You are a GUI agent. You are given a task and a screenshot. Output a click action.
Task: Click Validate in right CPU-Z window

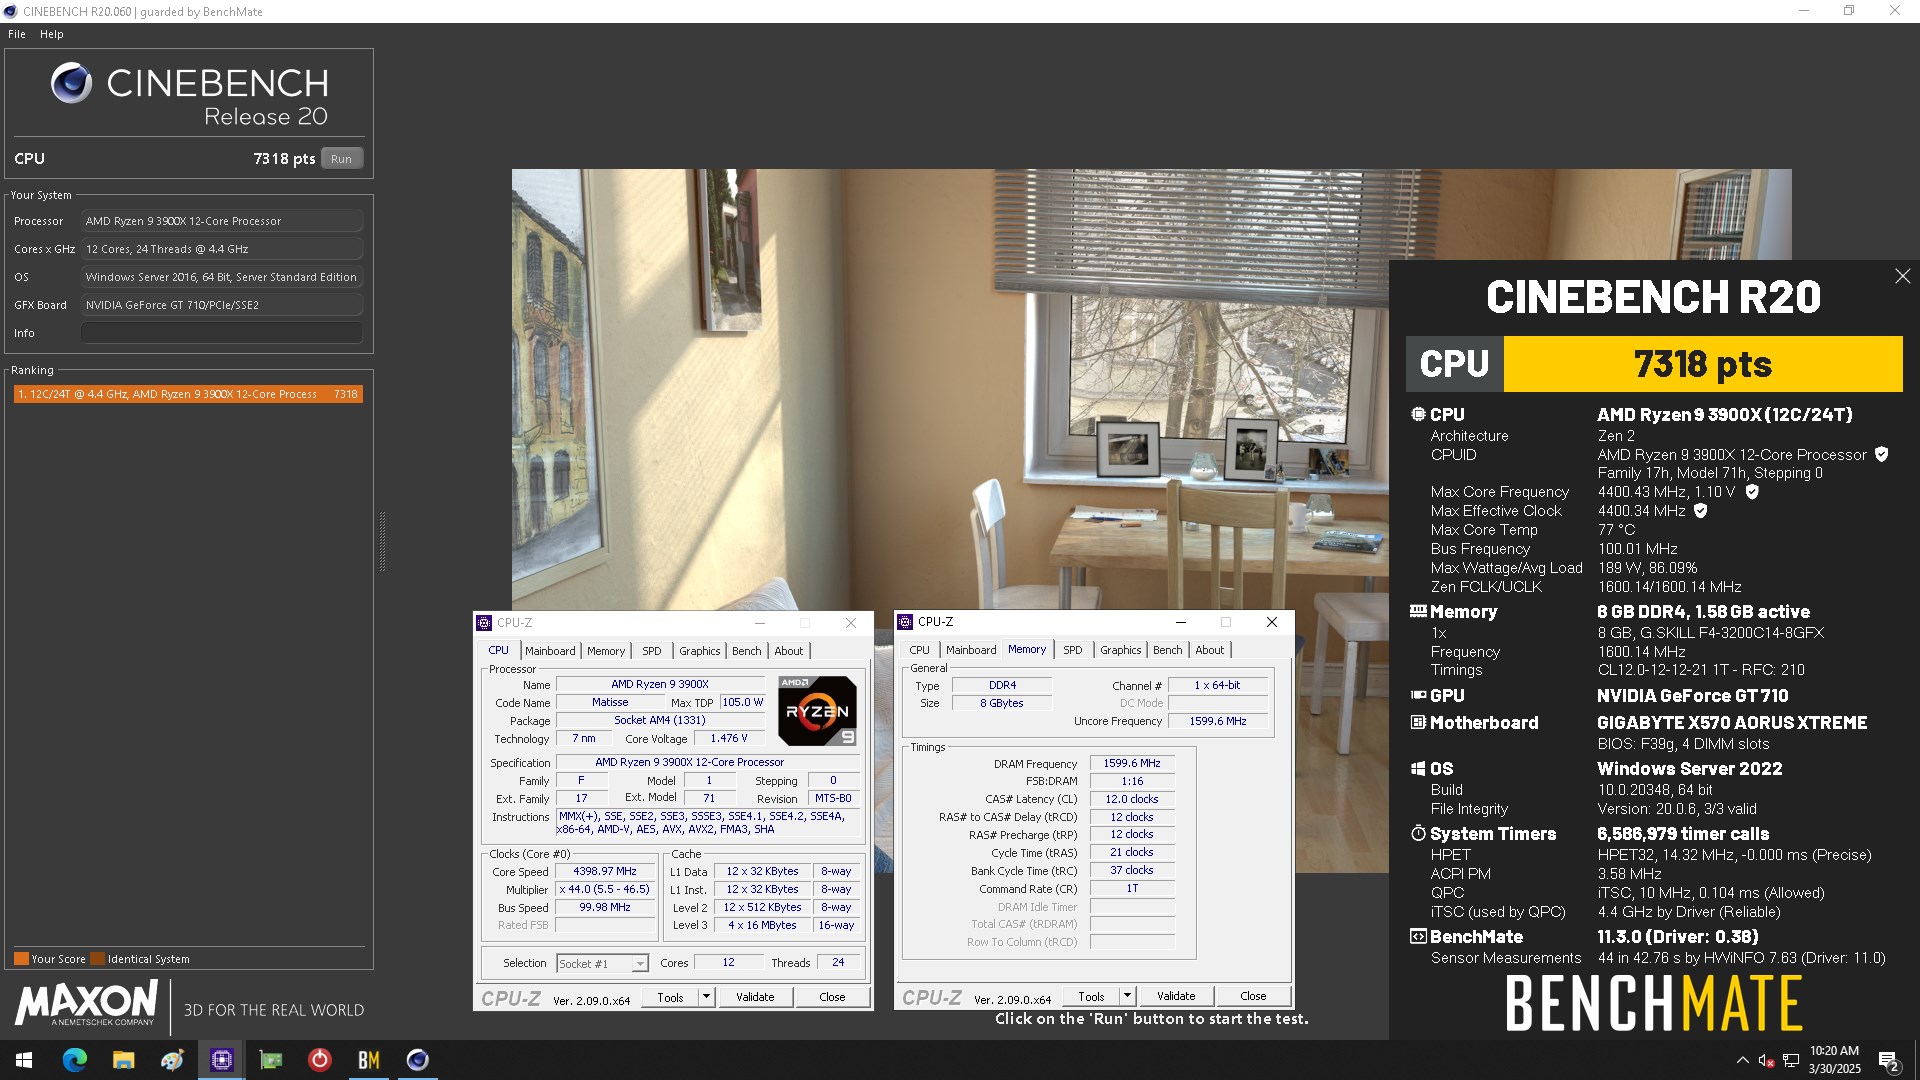click(1176, 995)
